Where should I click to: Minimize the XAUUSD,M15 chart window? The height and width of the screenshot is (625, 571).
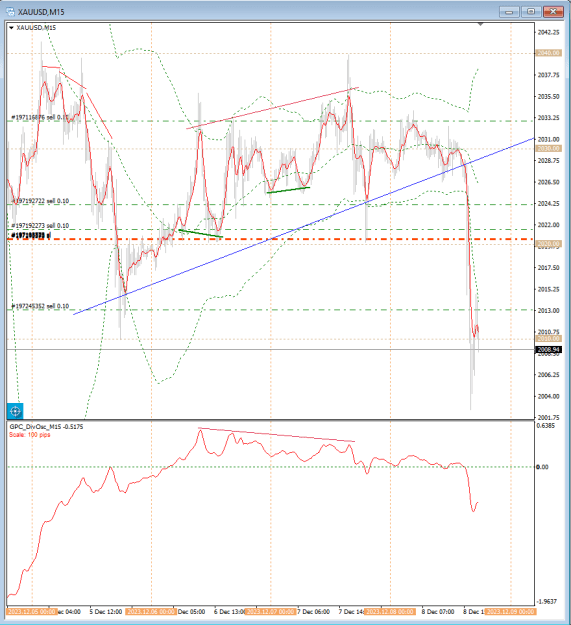(x=509, y=12)
